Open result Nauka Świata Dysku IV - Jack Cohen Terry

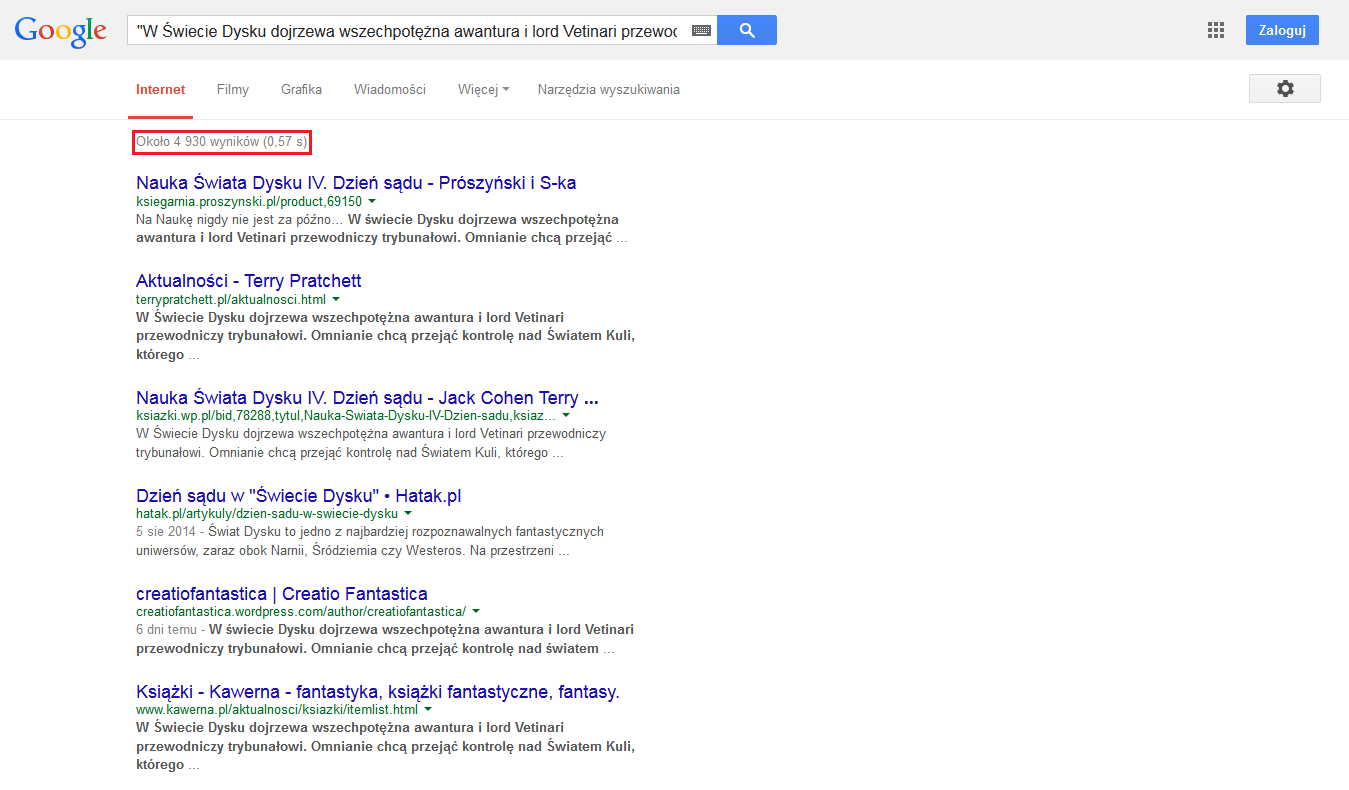coord(367,398)
